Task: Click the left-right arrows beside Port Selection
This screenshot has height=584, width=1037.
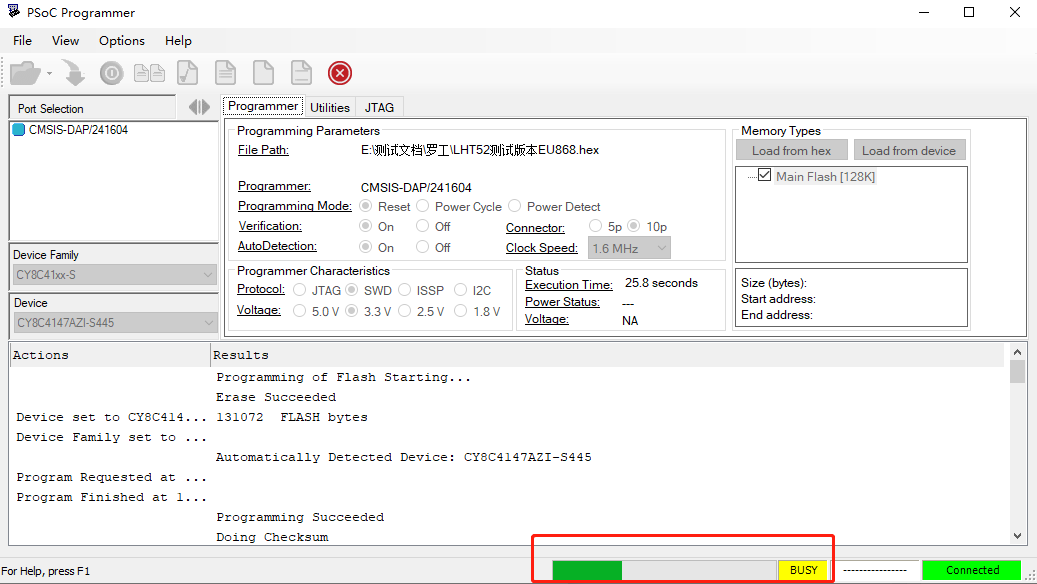Action: click(x=199, y=107)
